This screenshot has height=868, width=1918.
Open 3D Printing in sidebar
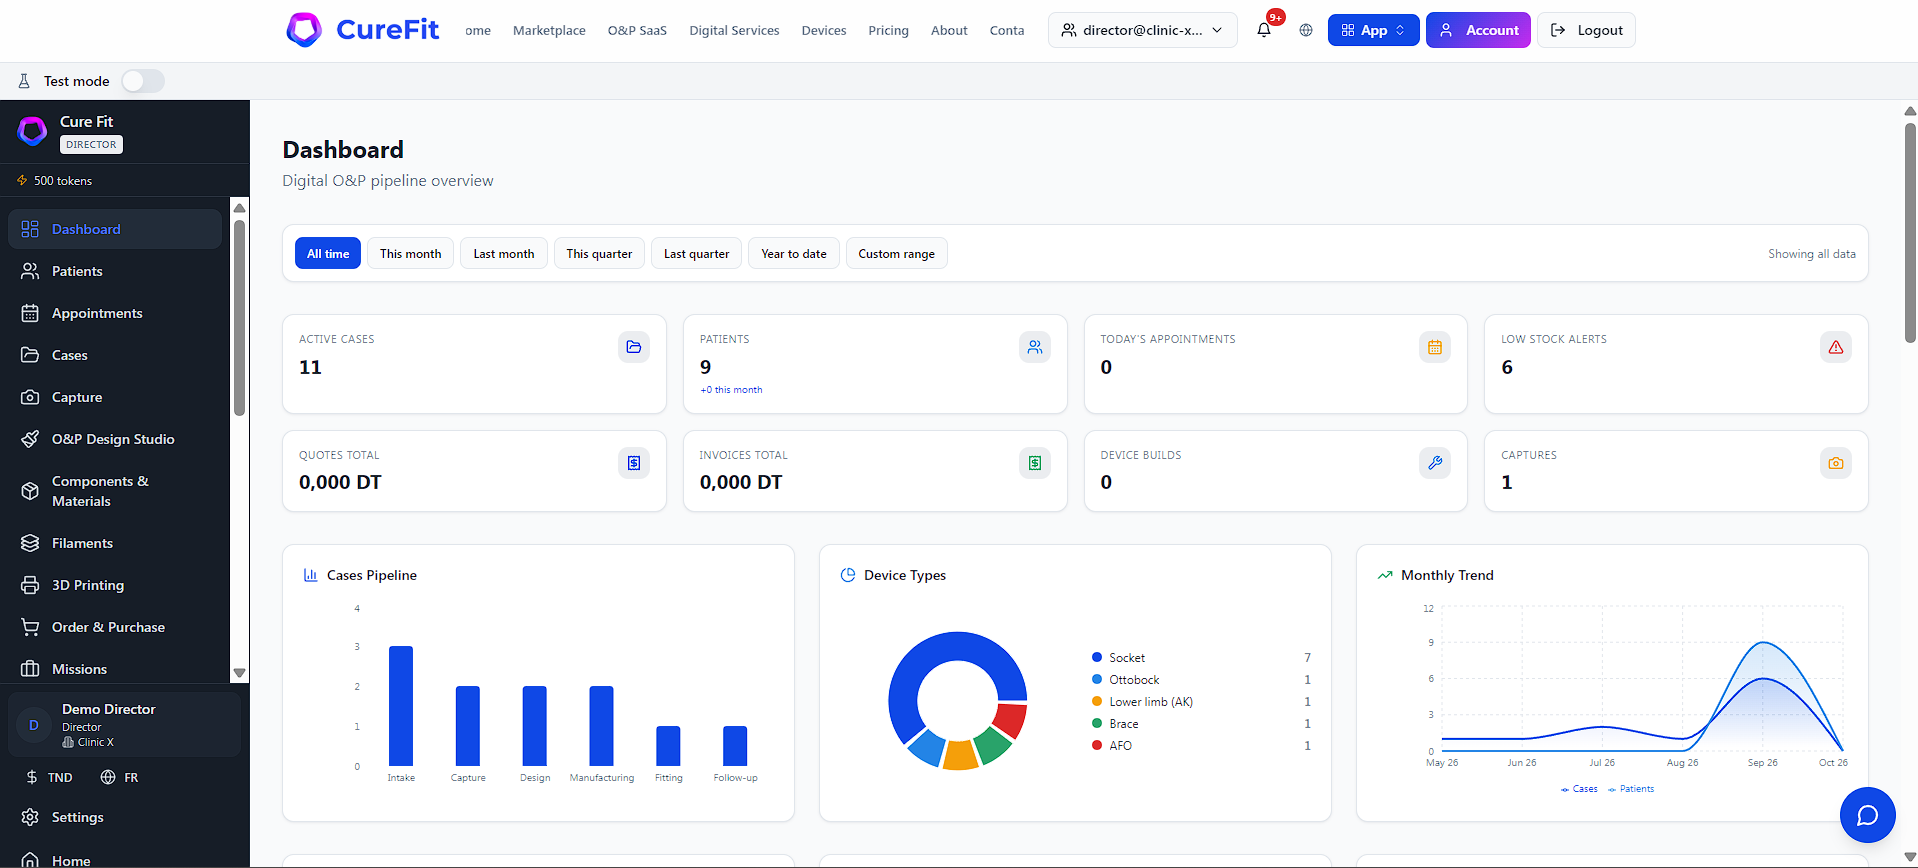pyautogui.click(x=115, y=585)
